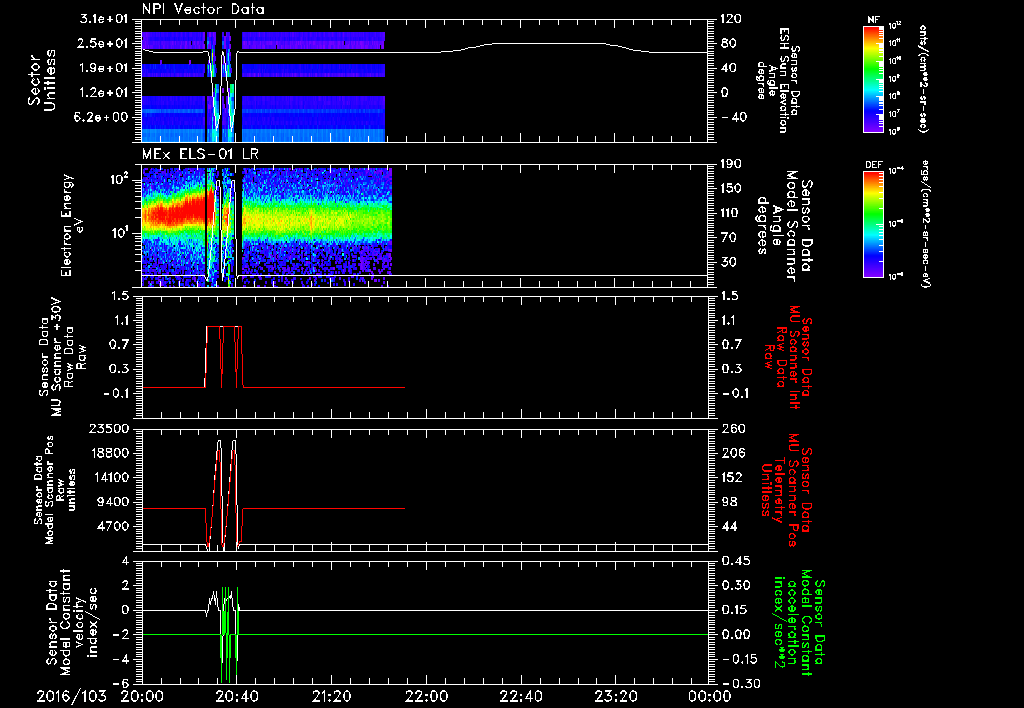Click the 2.5e+01 sector tick label
The width and height of the screenshot is (1024, 708).
point(104,43)
